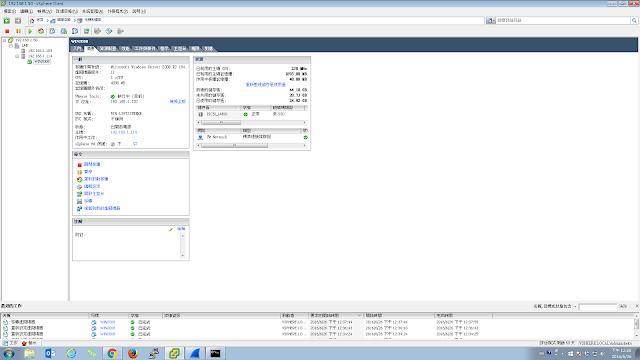The height and width of the screenshot is (360, 640).
Task: Open the command prompt taskbar icon
Action: [x=215, y=353]
